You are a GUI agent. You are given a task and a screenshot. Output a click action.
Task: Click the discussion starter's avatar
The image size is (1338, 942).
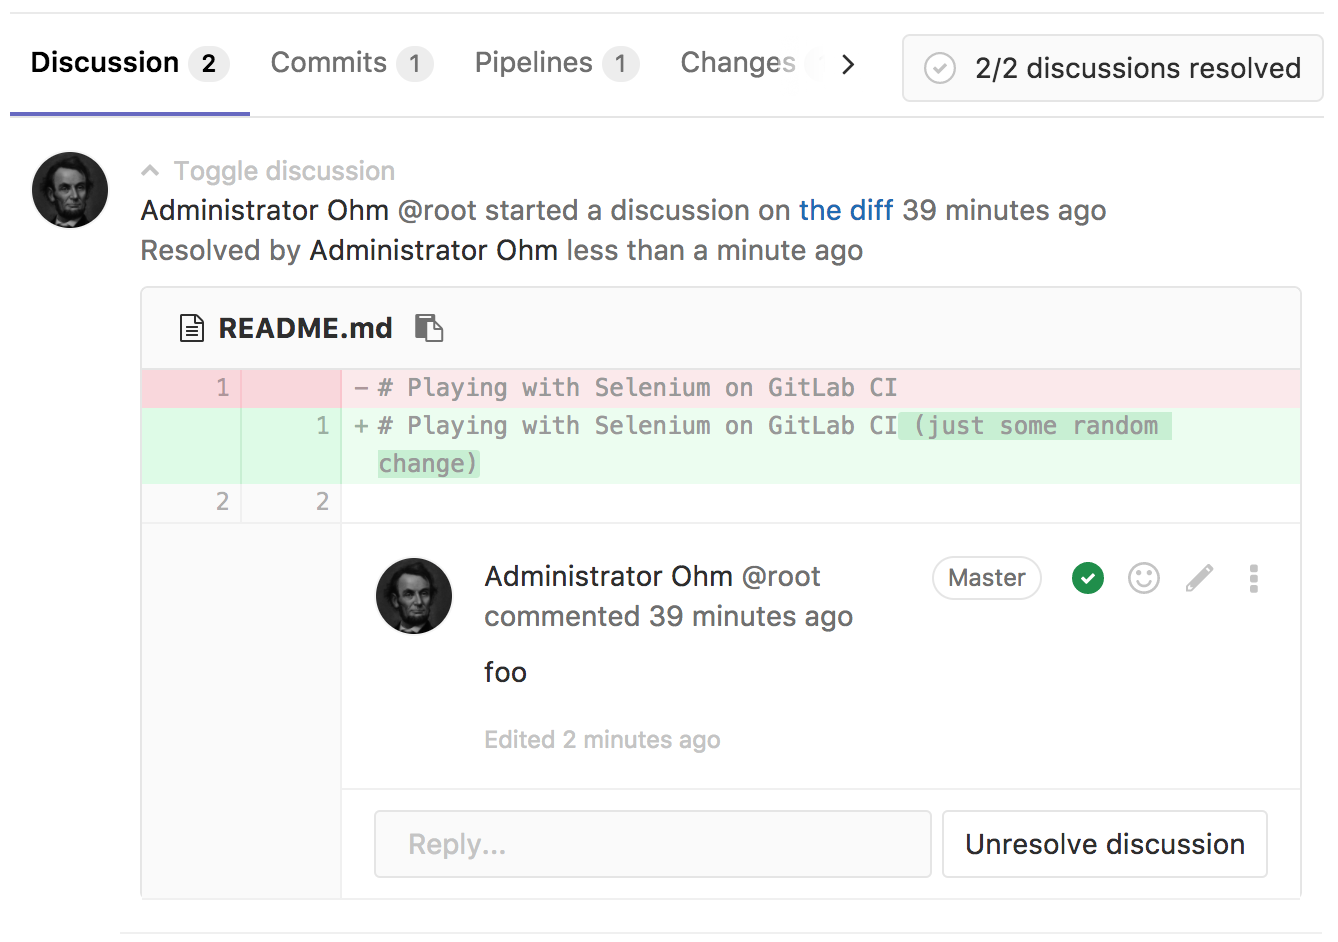pos(70,190)
